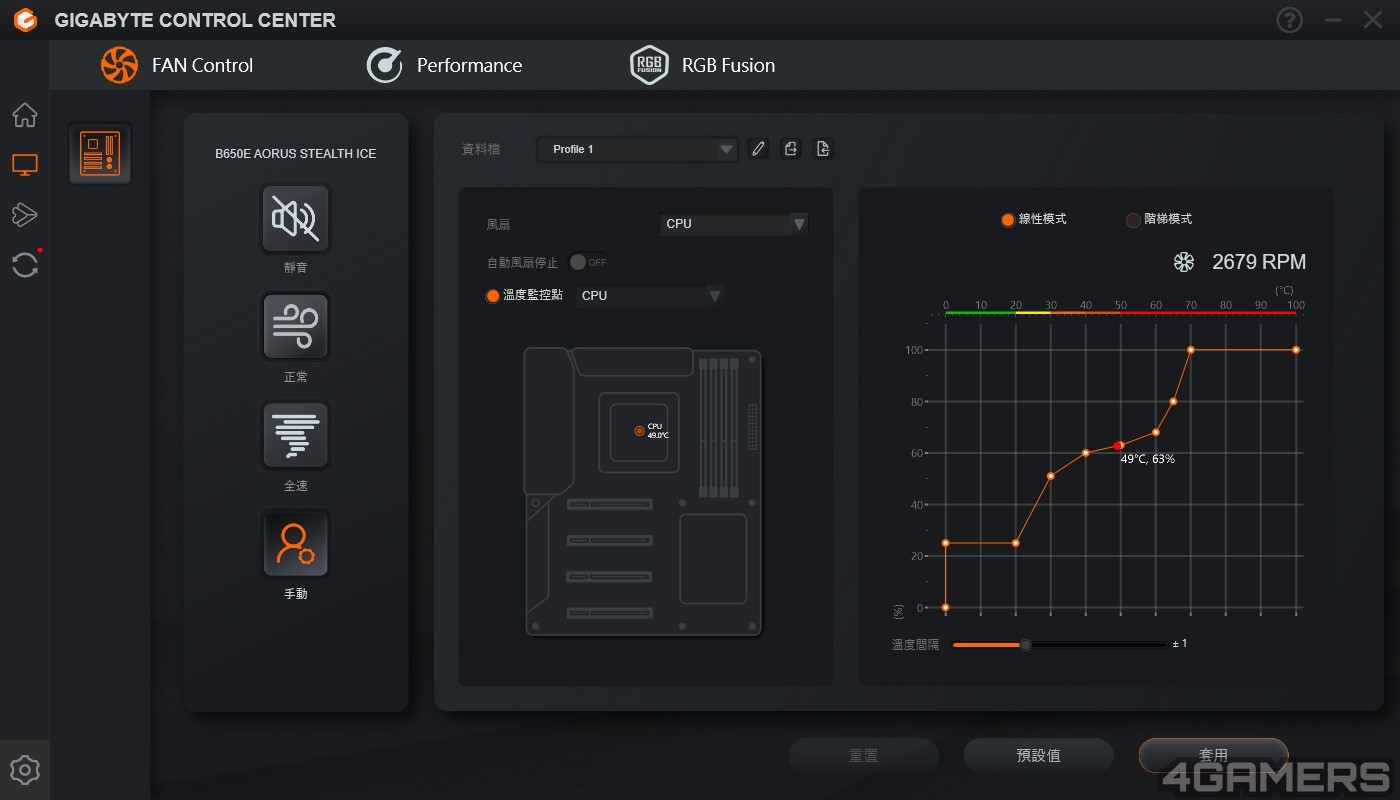Toggle the auto fan stop switch
Screen dimensions: 1400x800
tap(588, 262)
